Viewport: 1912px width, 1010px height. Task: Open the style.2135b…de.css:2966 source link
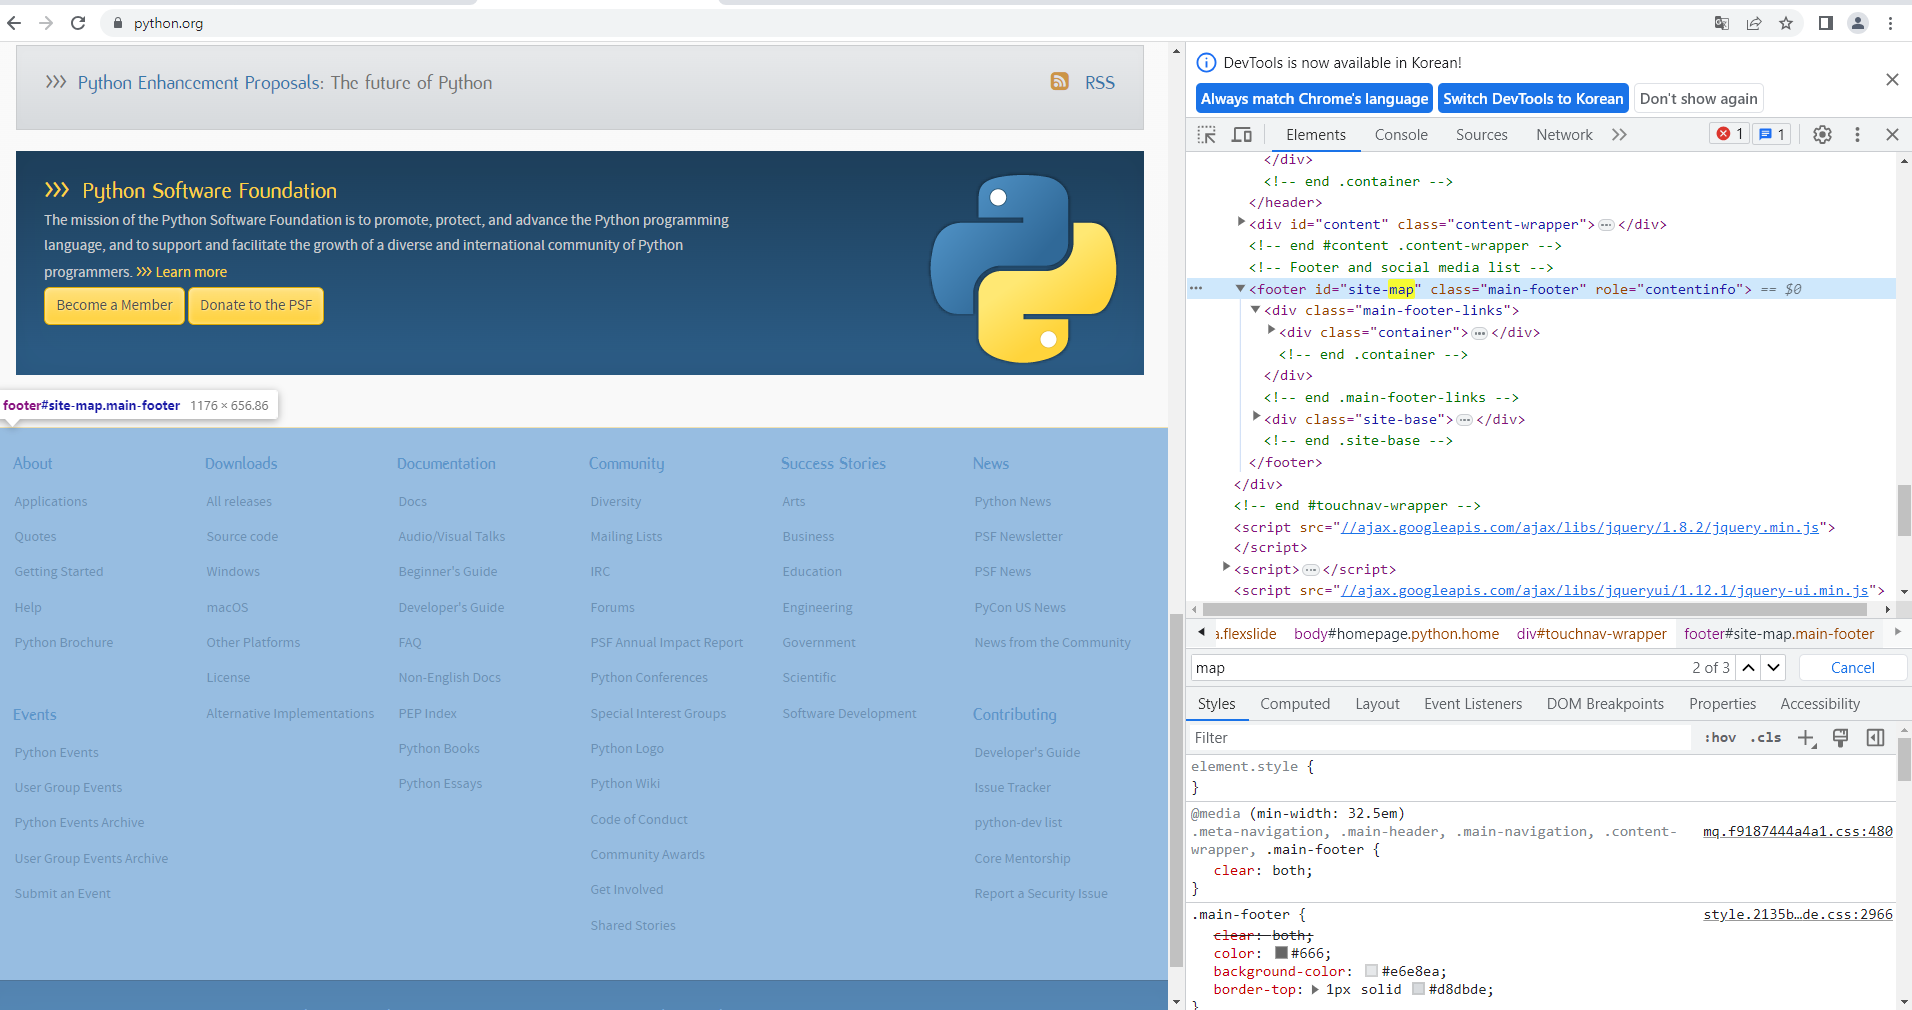coord(1797,914)
